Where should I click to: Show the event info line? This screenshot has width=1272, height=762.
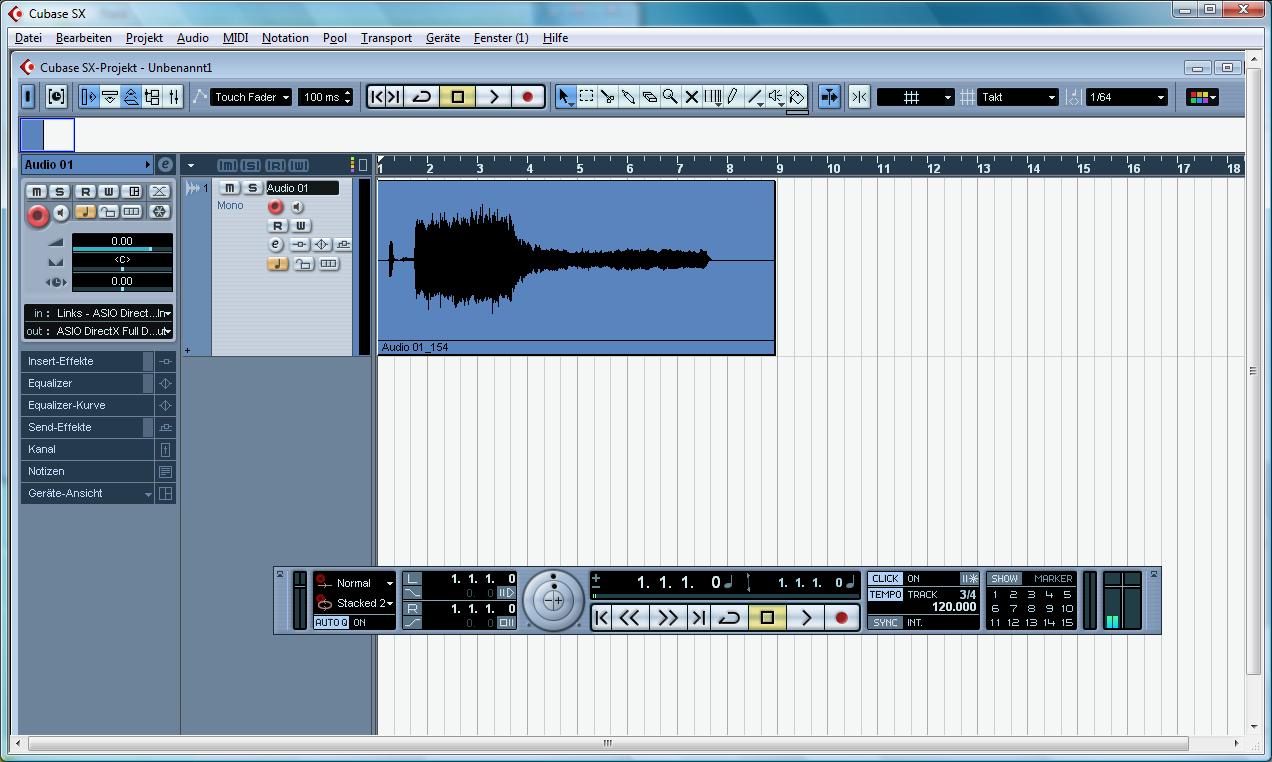tap(110, 97)
